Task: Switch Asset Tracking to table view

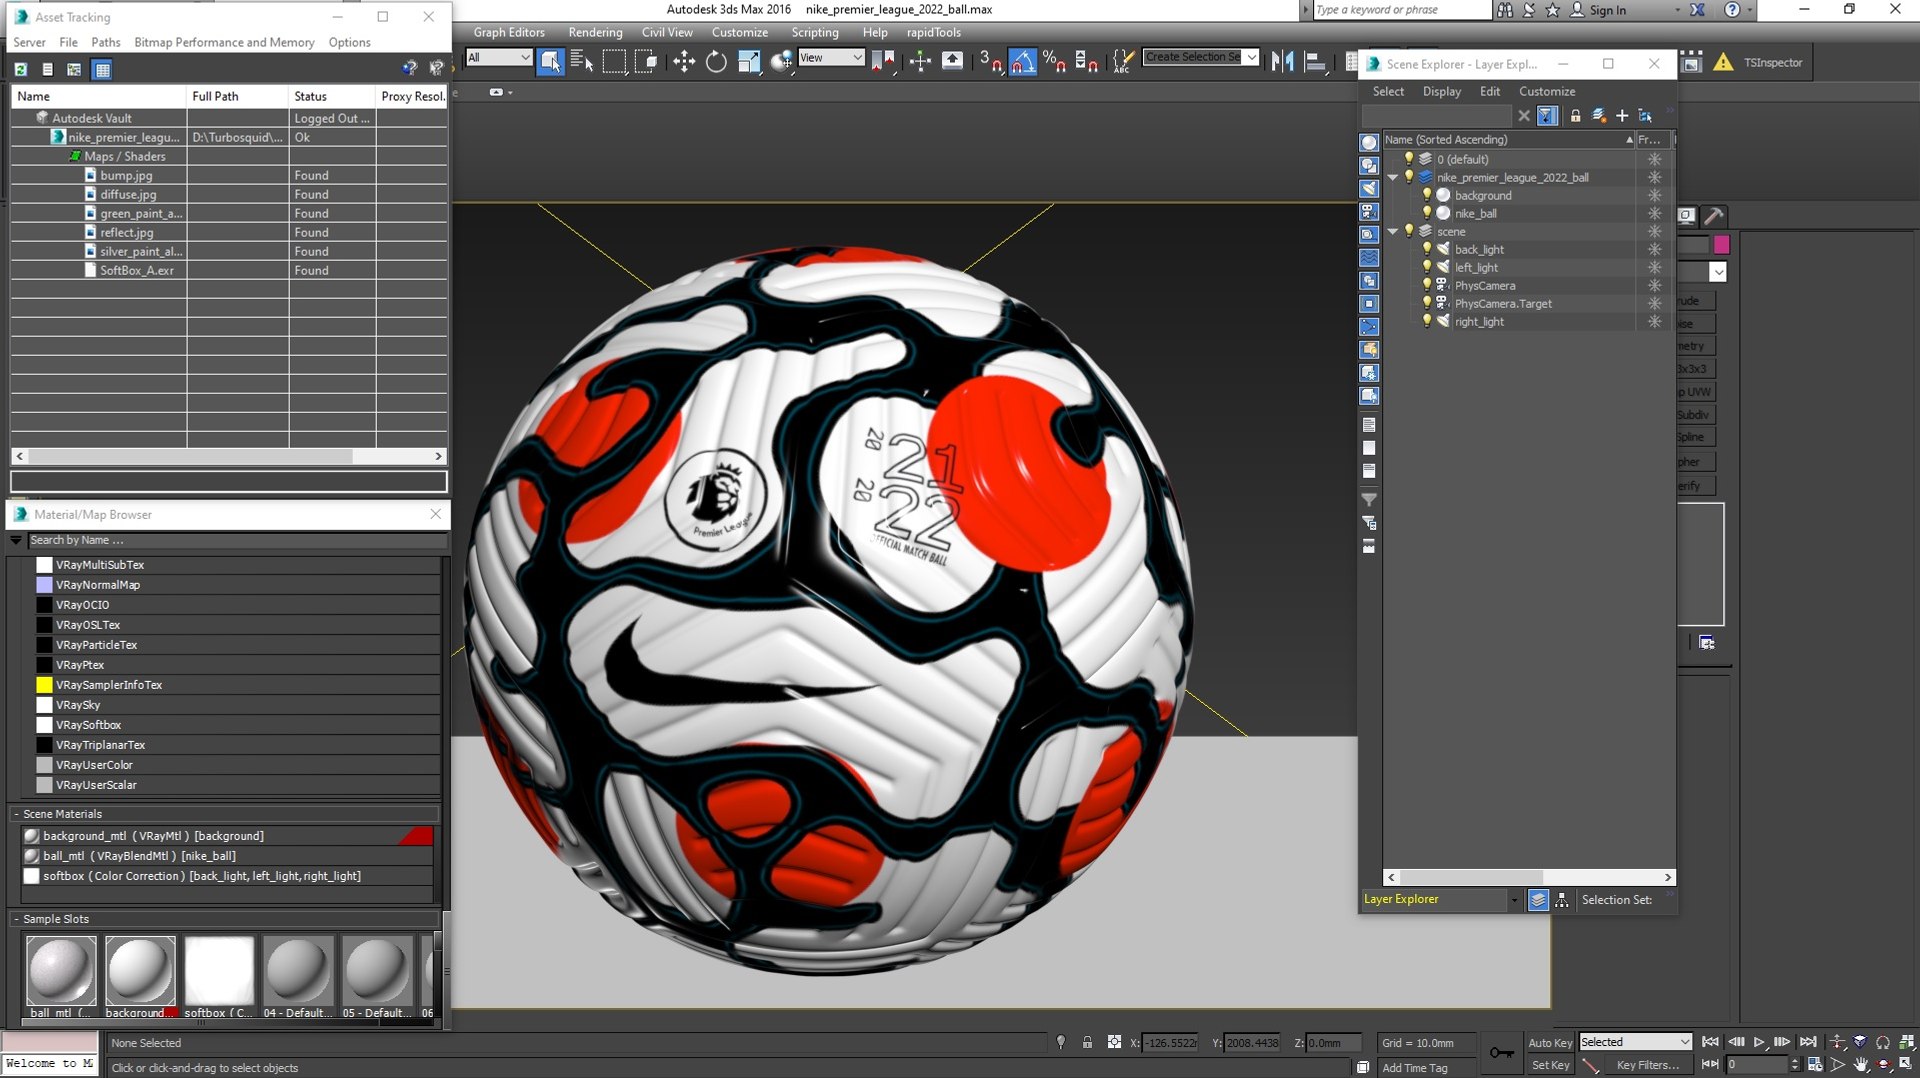Action: tap(102, 69)
